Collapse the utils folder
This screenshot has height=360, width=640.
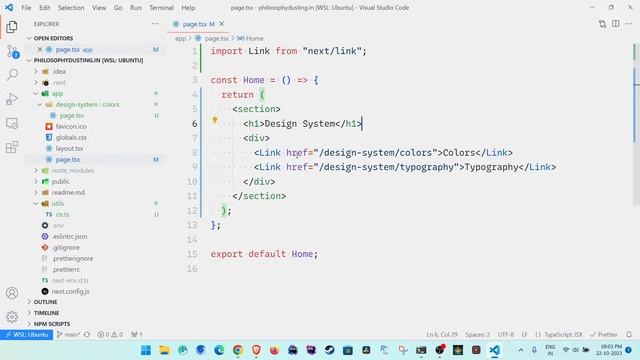[x=58, y=203]
